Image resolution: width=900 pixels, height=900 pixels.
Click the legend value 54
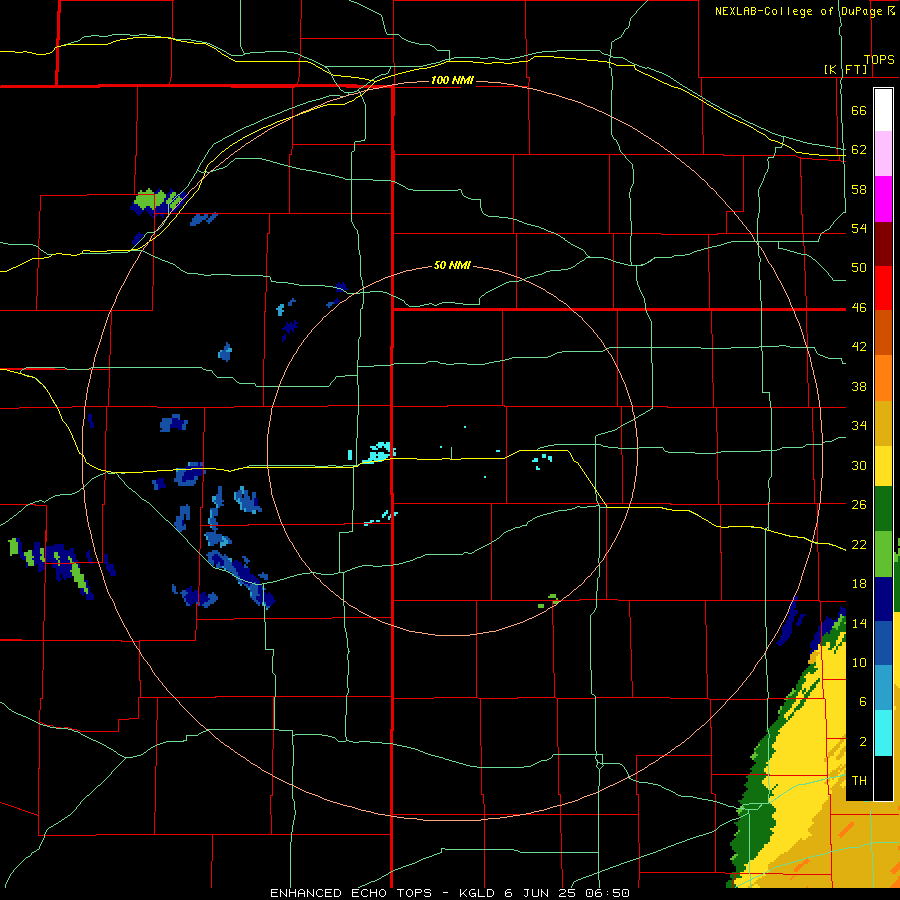coord(859,228)
